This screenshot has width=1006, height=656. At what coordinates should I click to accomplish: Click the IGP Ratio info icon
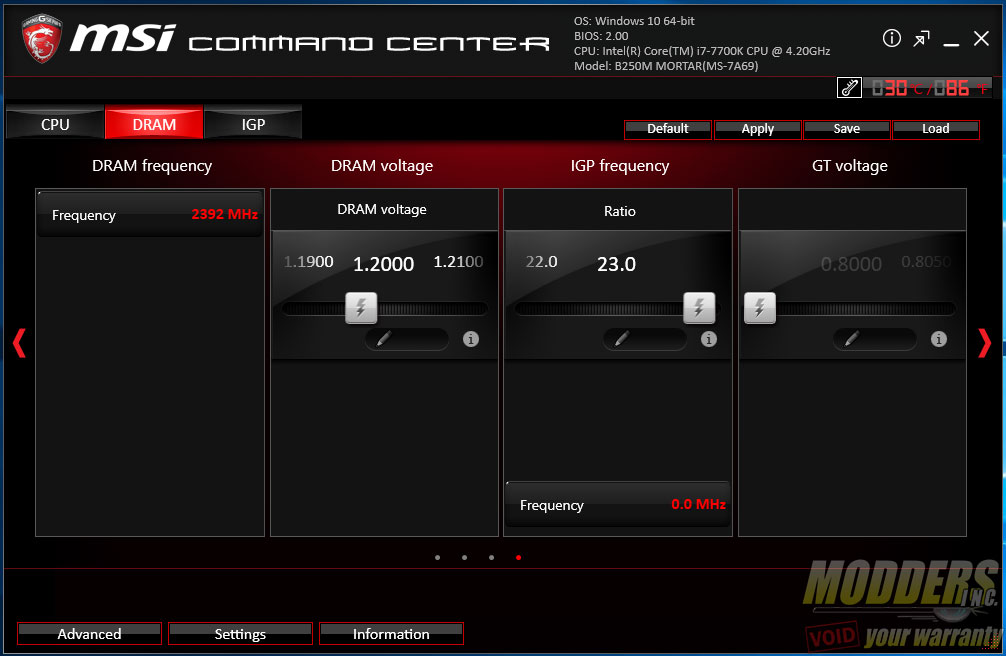[708, 339]
